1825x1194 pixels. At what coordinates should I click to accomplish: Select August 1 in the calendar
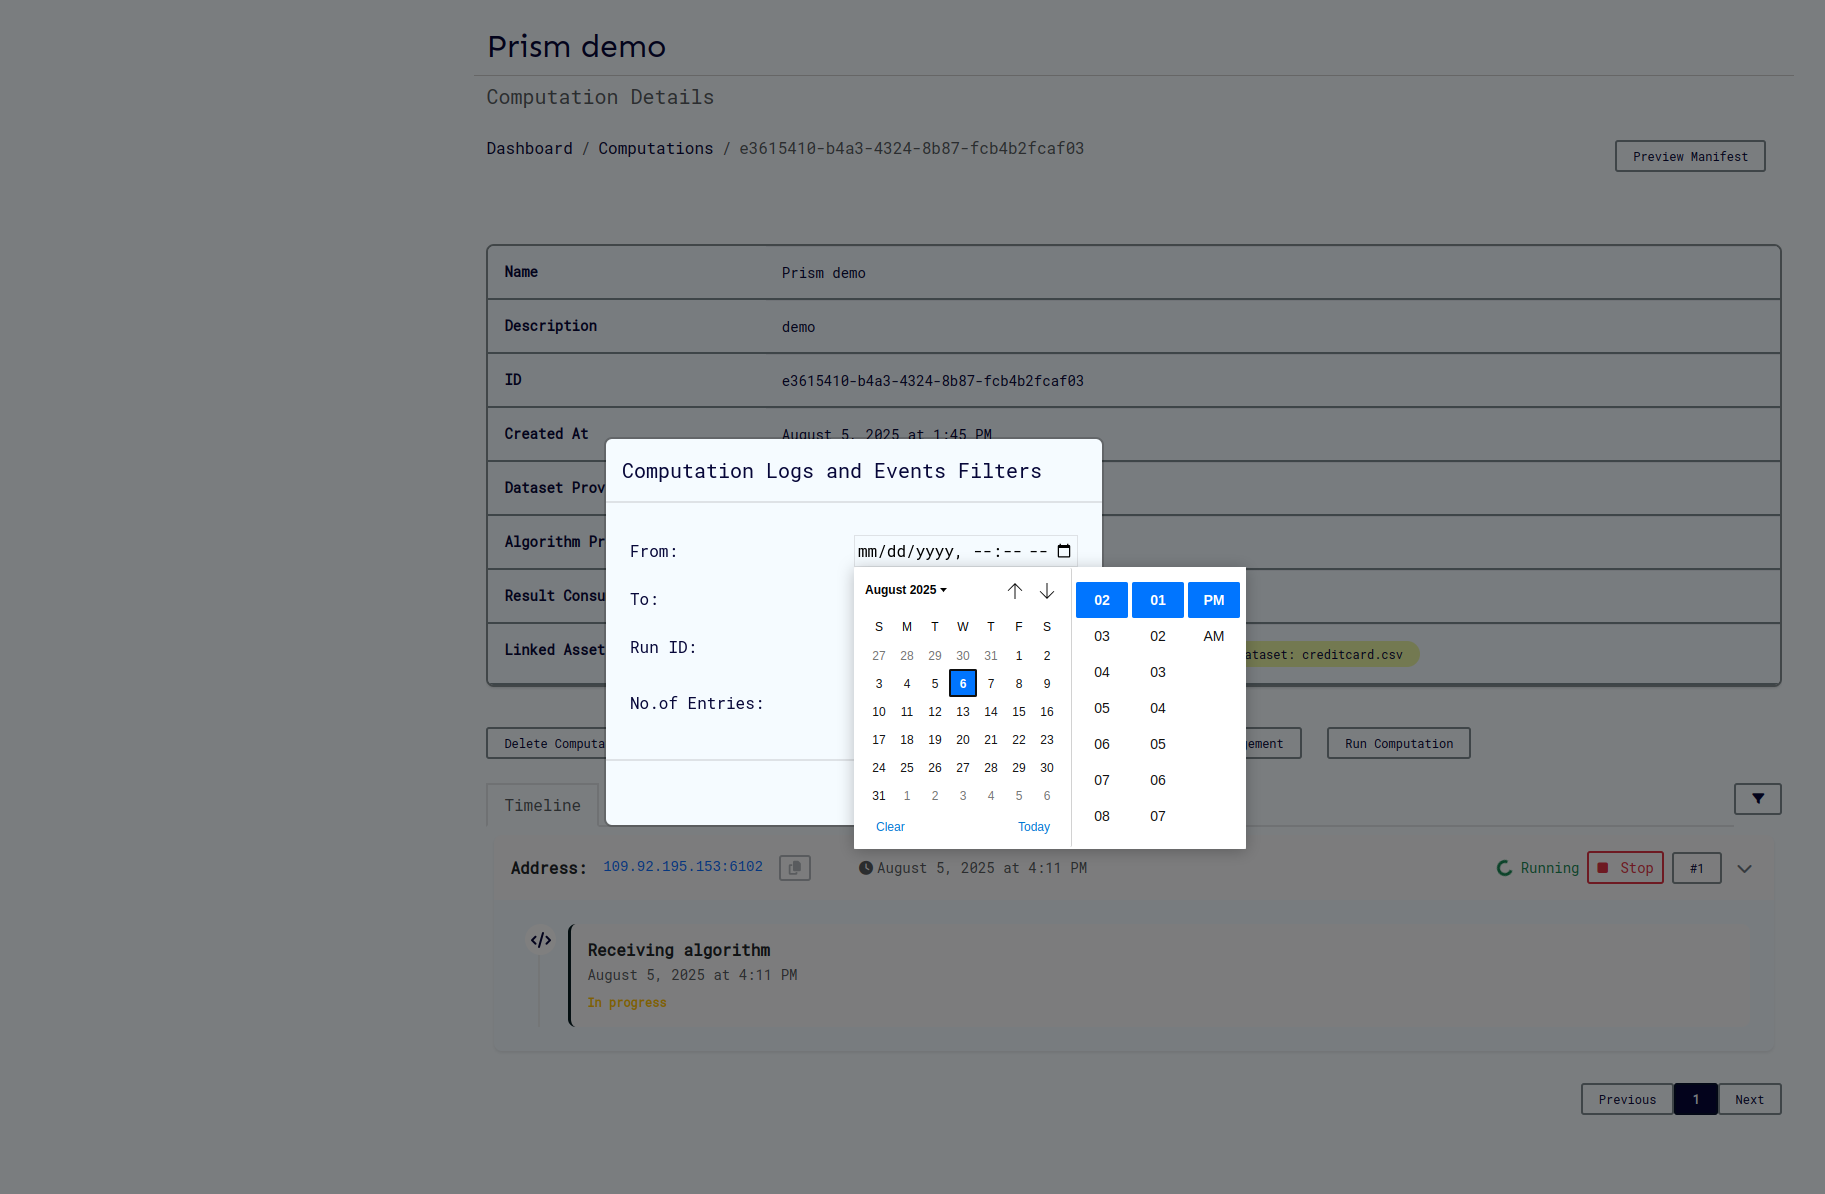tap(1019, 656)
